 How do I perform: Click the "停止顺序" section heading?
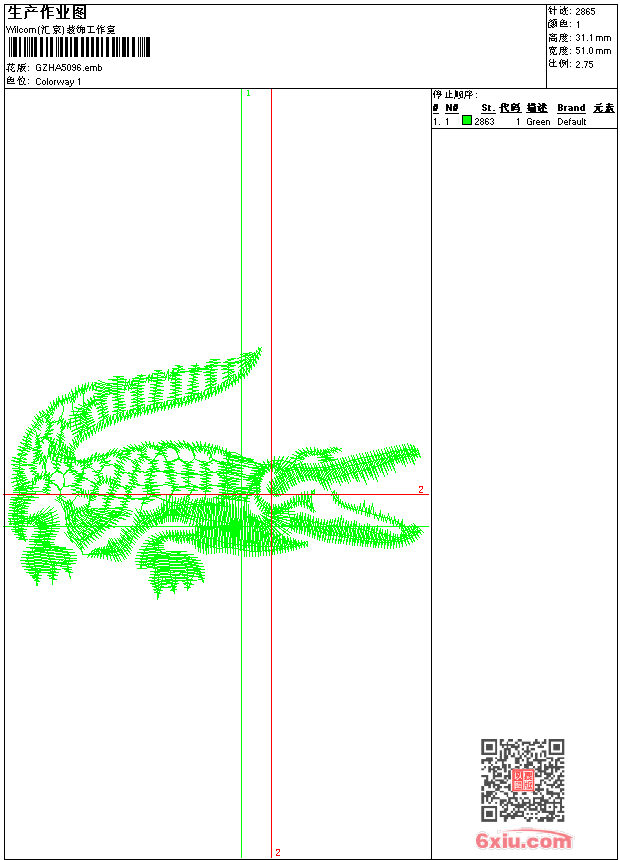[x=455, y=94]
